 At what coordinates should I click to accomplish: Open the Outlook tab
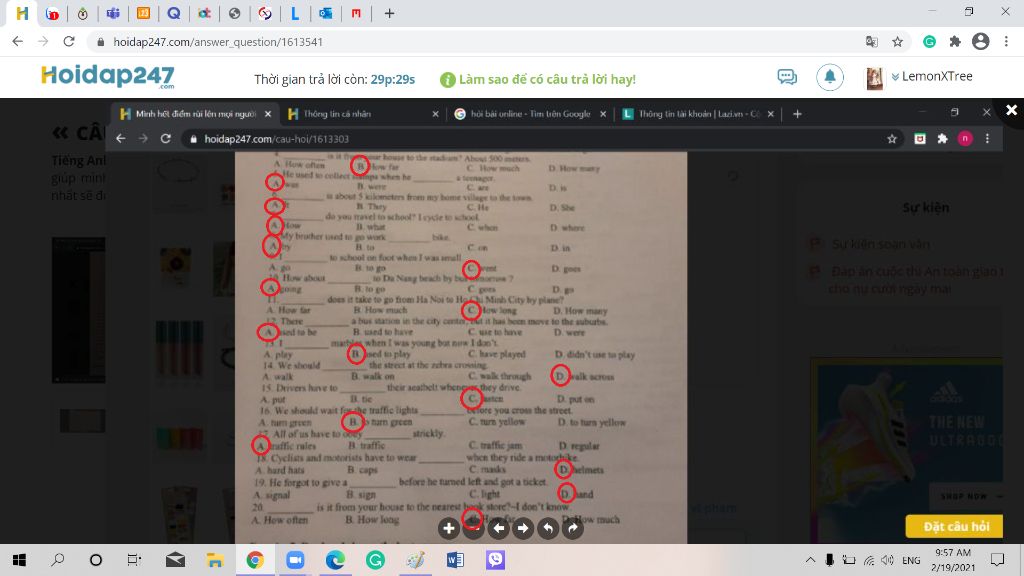(x=325, y=13)
